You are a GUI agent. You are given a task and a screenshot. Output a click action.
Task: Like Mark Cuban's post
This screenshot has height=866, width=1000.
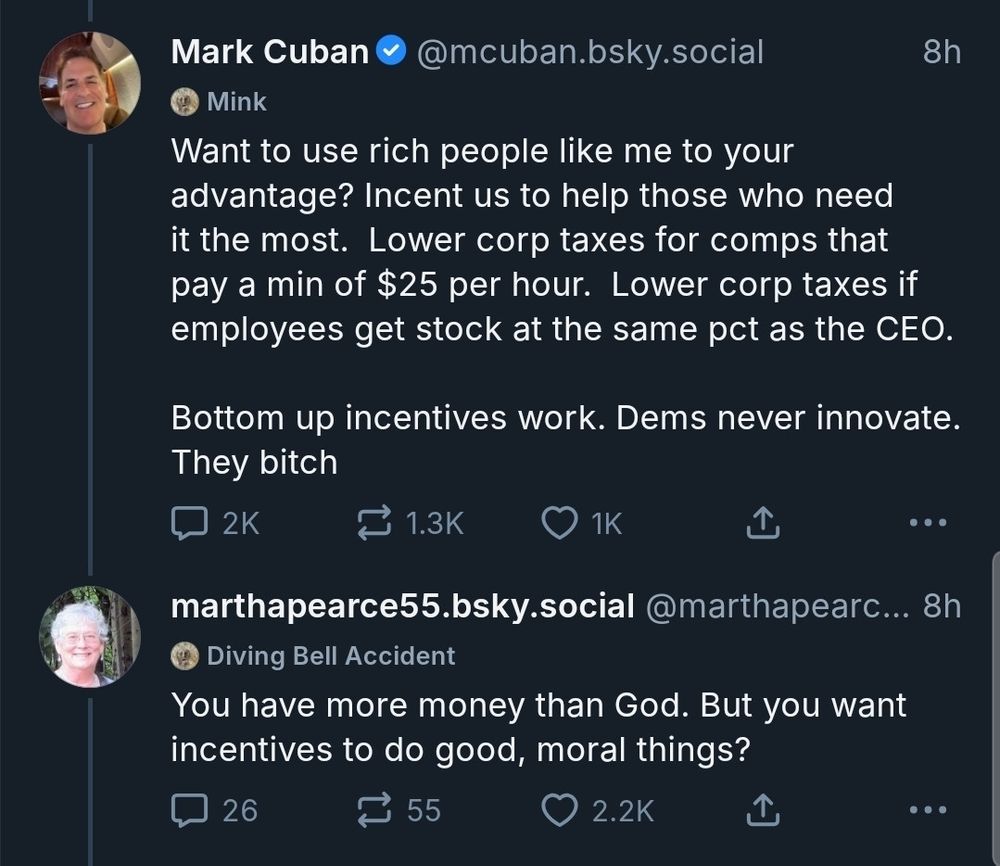tap(560, 523)
